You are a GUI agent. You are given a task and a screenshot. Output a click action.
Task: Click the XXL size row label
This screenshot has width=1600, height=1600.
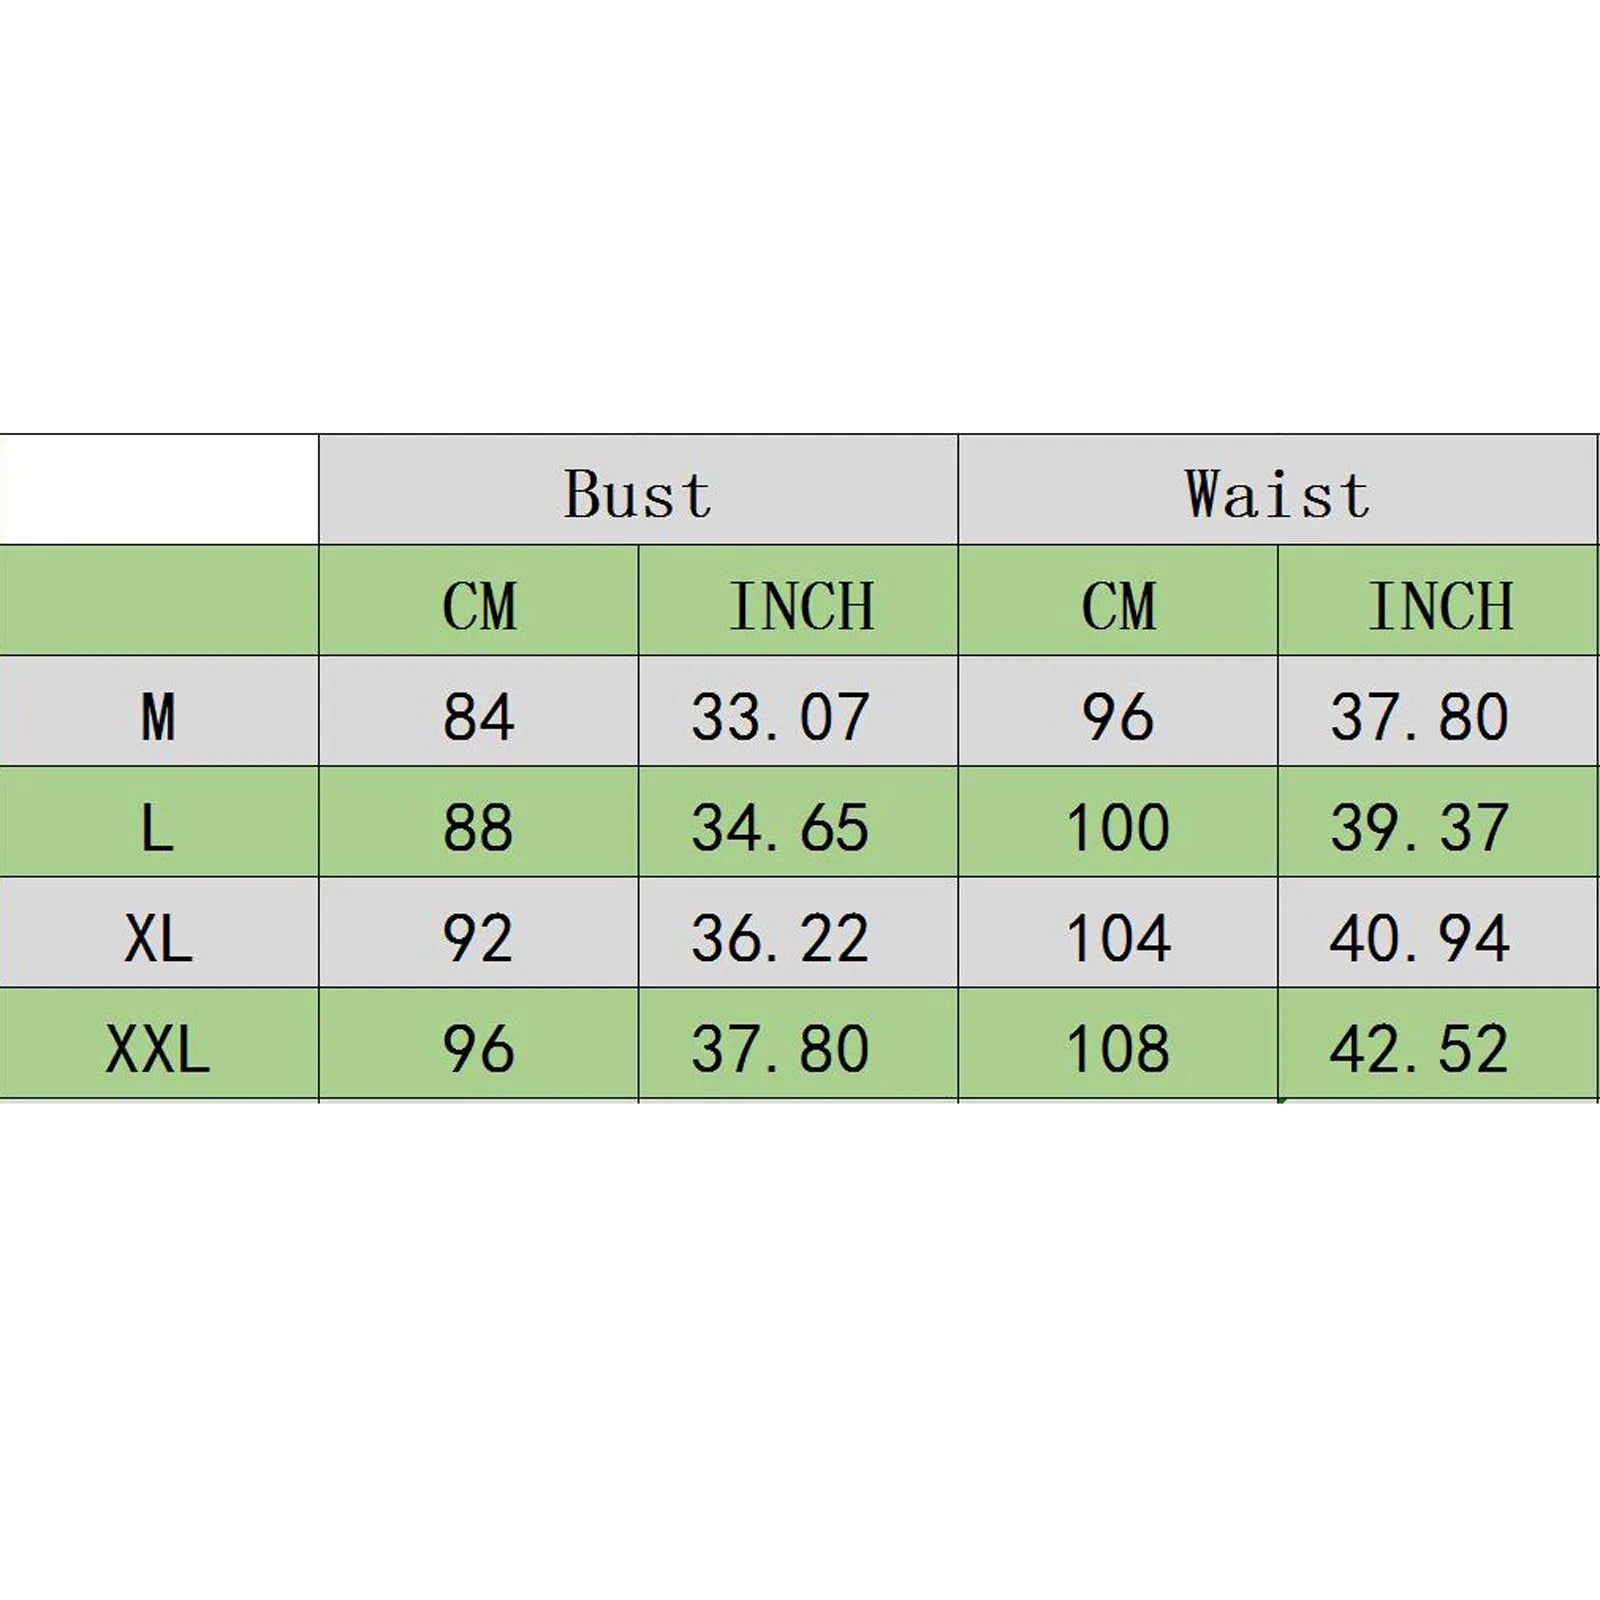click(x=159, y=1044)
